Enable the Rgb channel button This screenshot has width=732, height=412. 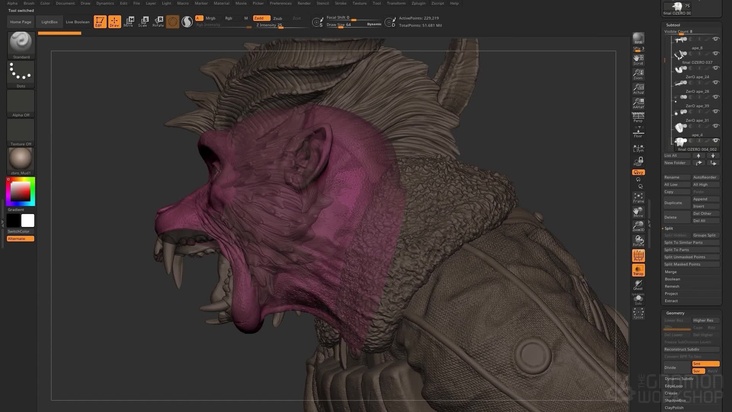(x=228, y=18)
